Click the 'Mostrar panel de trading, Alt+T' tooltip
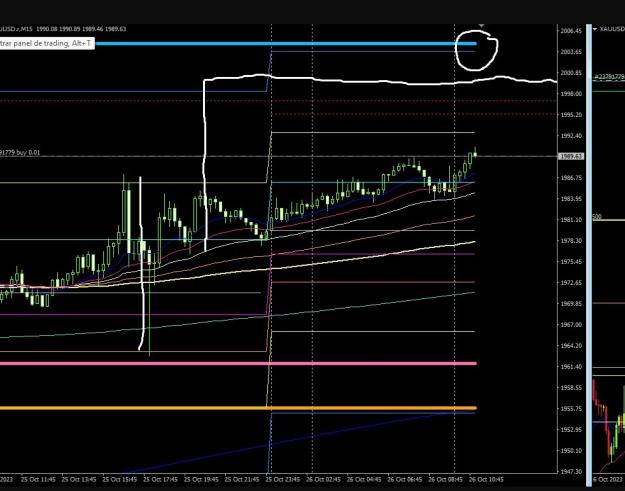The width and height of the screenshot is (625, 491). click(x=46, y=43)
